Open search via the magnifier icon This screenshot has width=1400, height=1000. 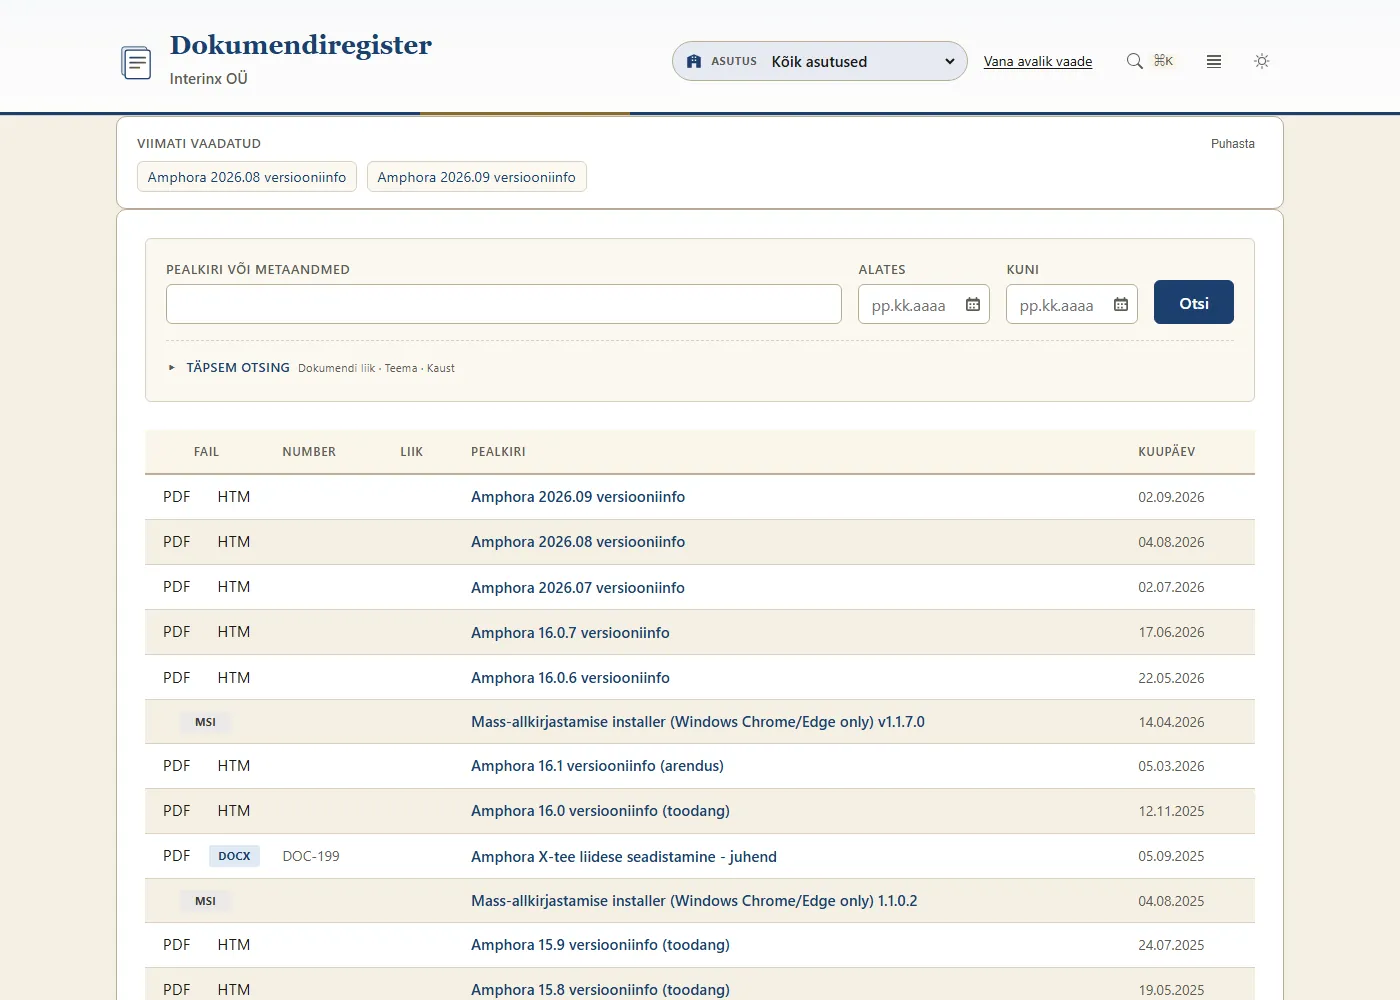(x=1134, y=61)
